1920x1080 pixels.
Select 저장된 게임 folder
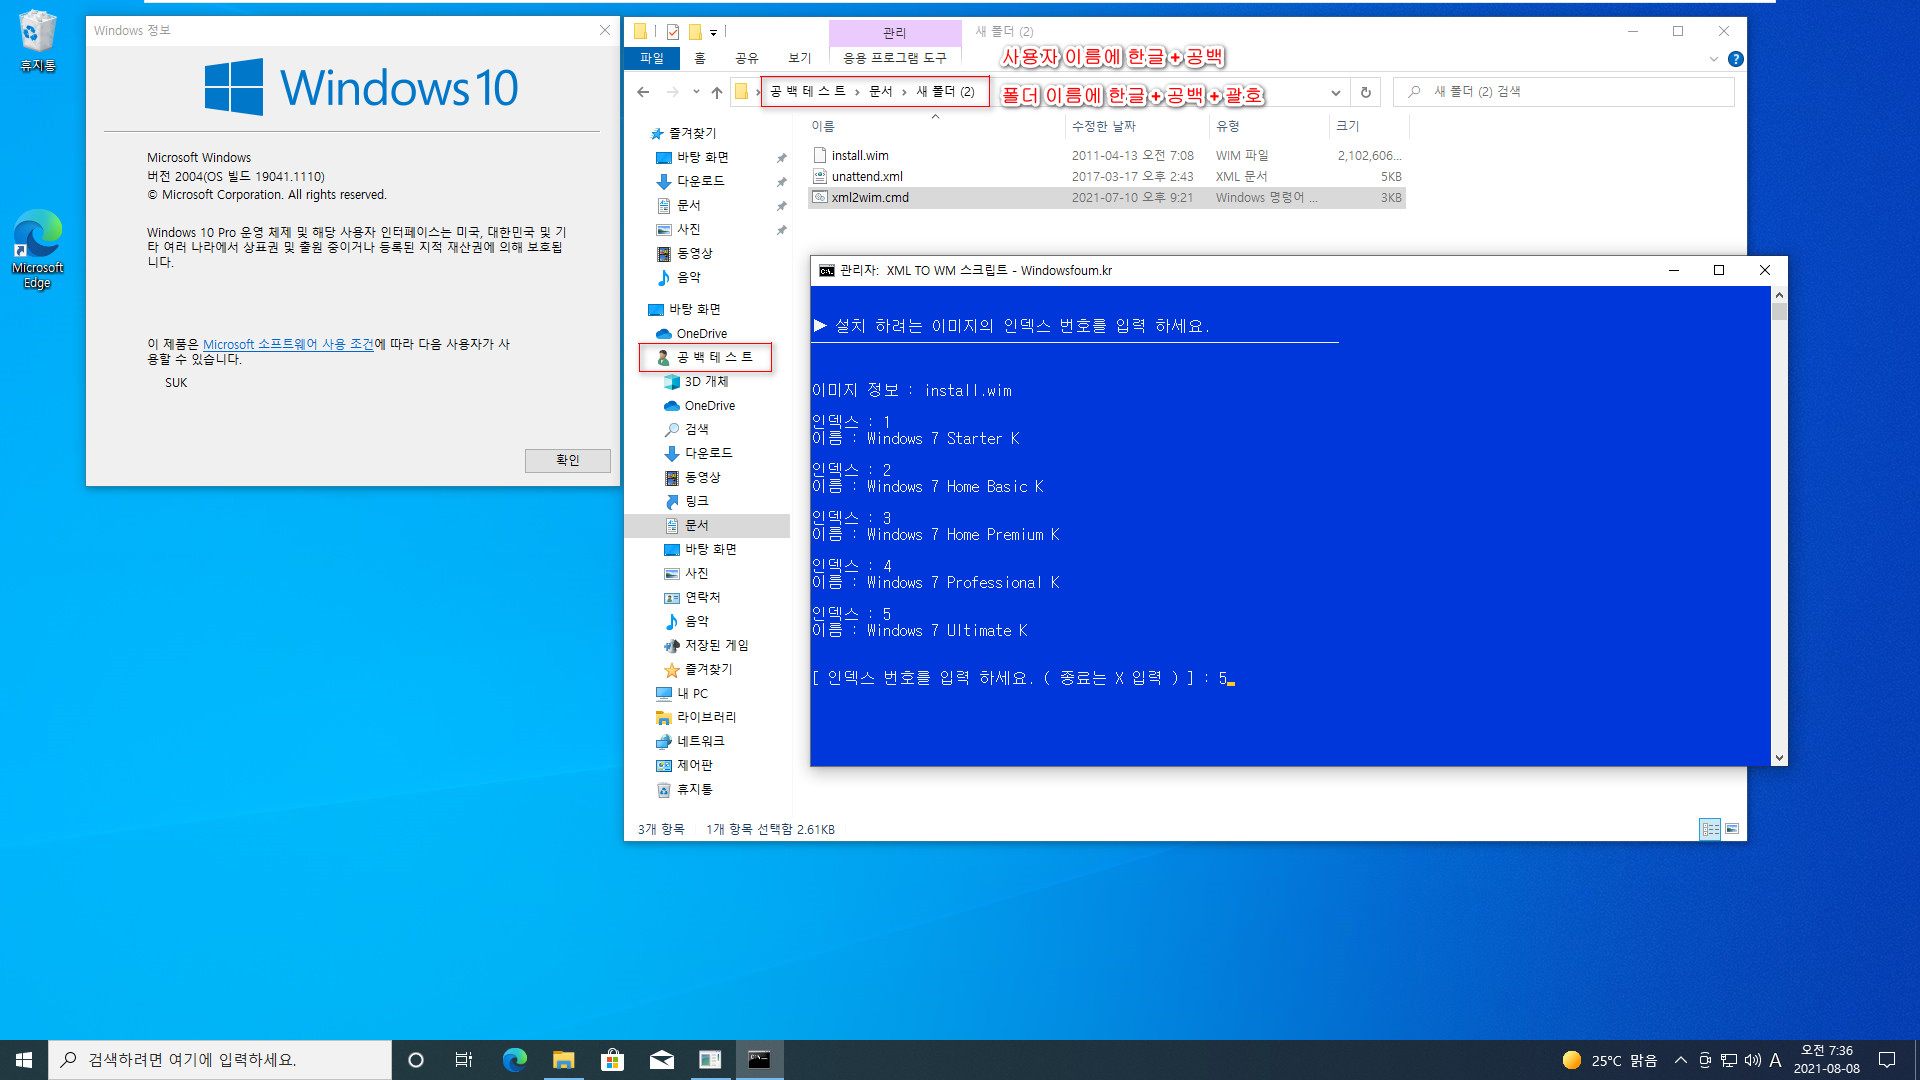click(x=716, y=645)
